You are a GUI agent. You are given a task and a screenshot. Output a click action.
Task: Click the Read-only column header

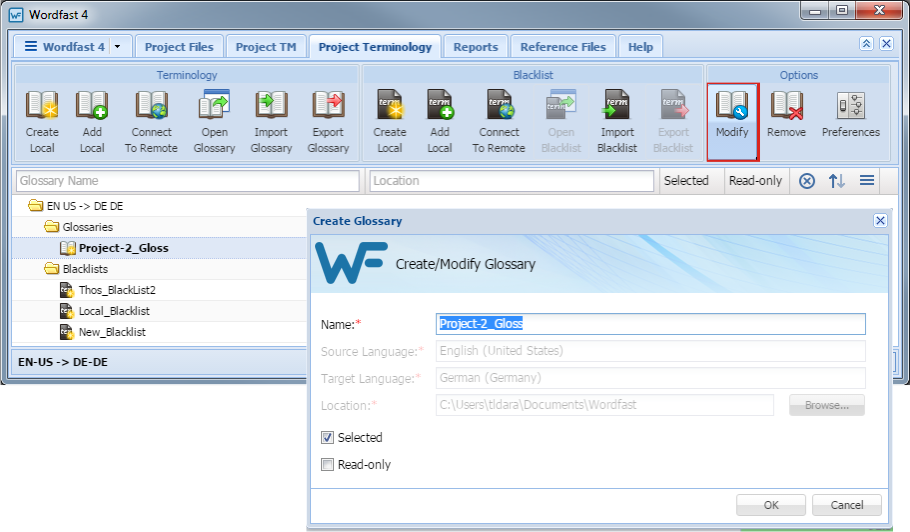tap(755, 180)
